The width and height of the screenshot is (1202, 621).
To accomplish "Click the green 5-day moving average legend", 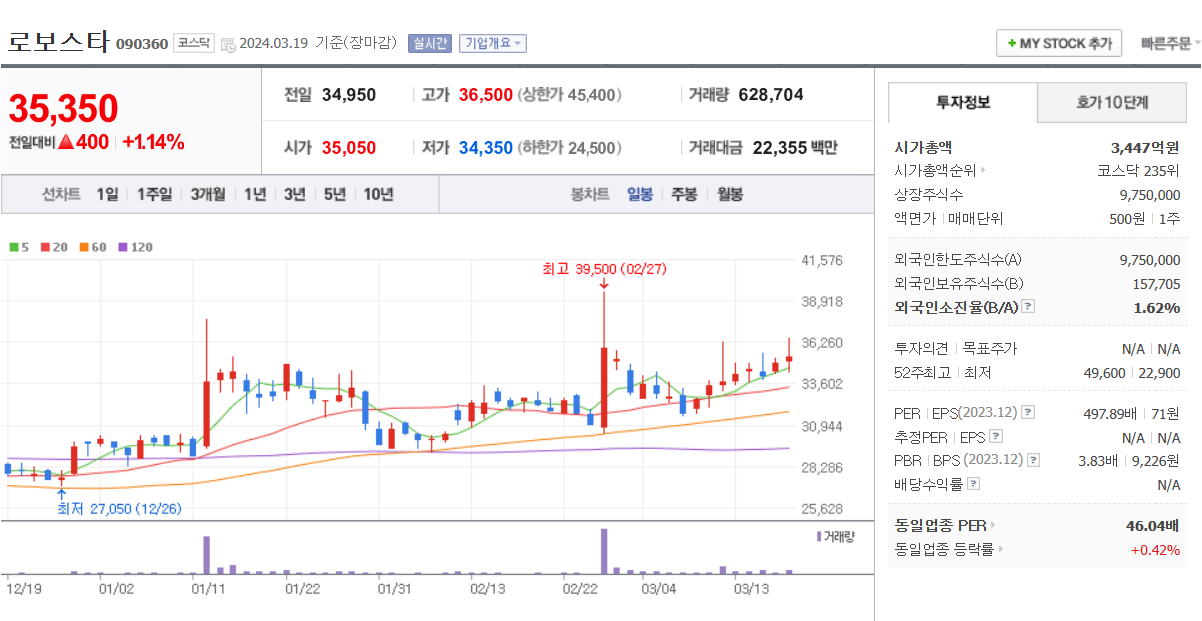I will (x=19, y=246).
